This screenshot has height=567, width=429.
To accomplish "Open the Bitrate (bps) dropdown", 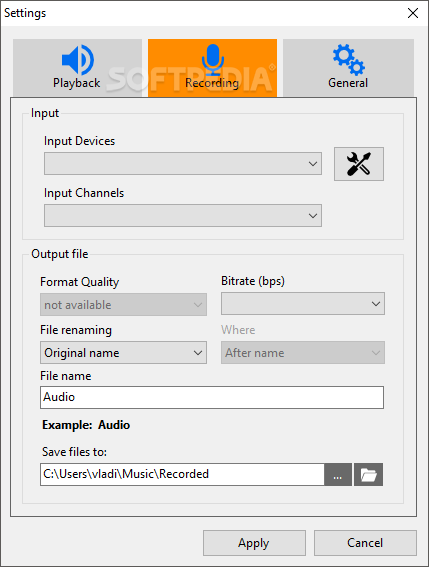I will tap(303, 304).
